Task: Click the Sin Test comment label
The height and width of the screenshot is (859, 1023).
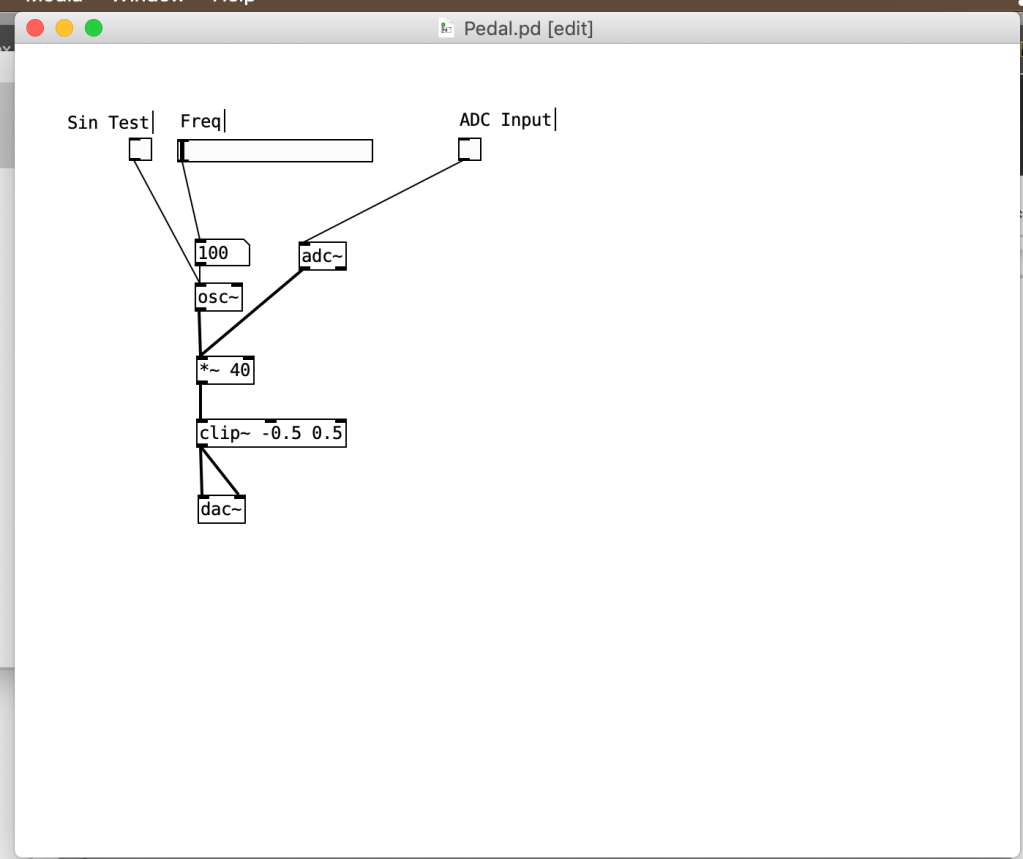Action: (108, 123)
